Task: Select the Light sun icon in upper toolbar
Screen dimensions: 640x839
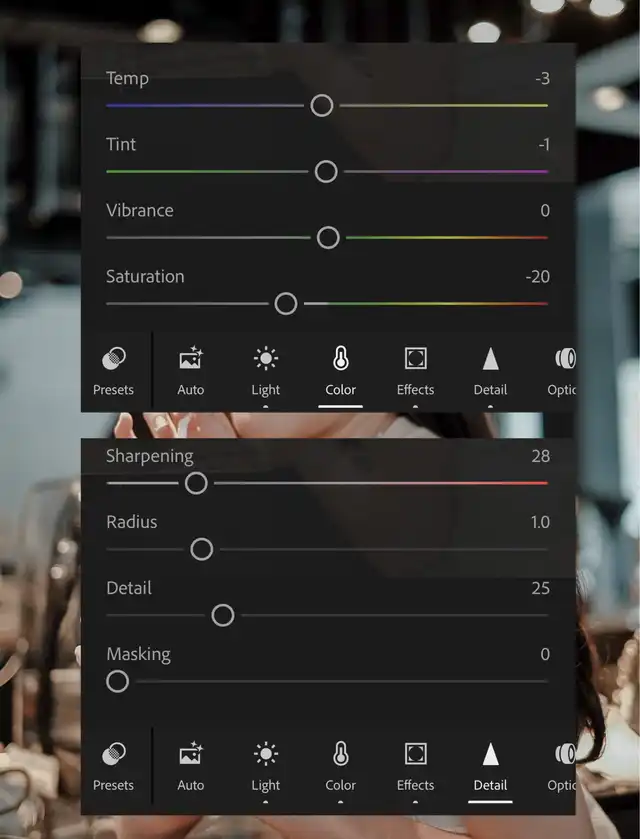Action: (265, 359)
